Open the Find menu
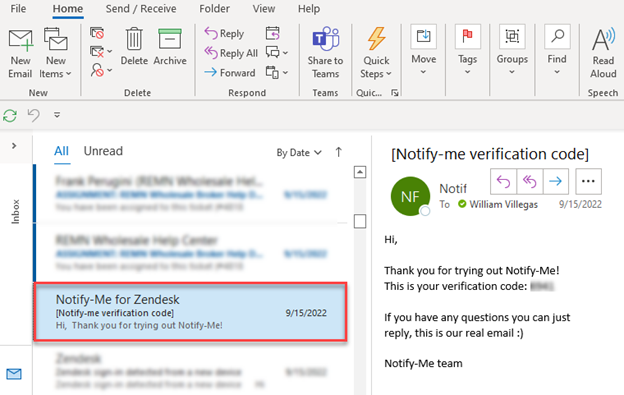Screen dimensions: 624x395 point(557,51)
